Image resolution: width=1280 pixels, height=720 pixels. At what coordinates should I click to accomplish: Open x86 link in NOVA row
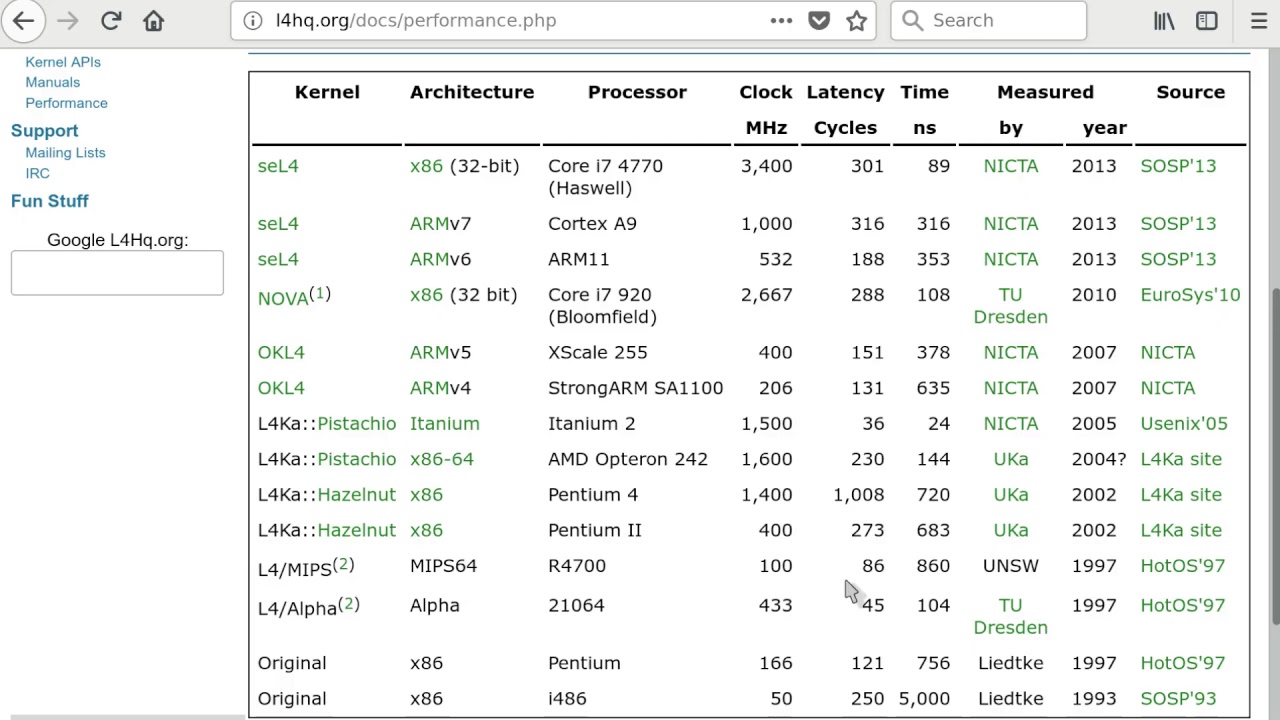point(426,295)
